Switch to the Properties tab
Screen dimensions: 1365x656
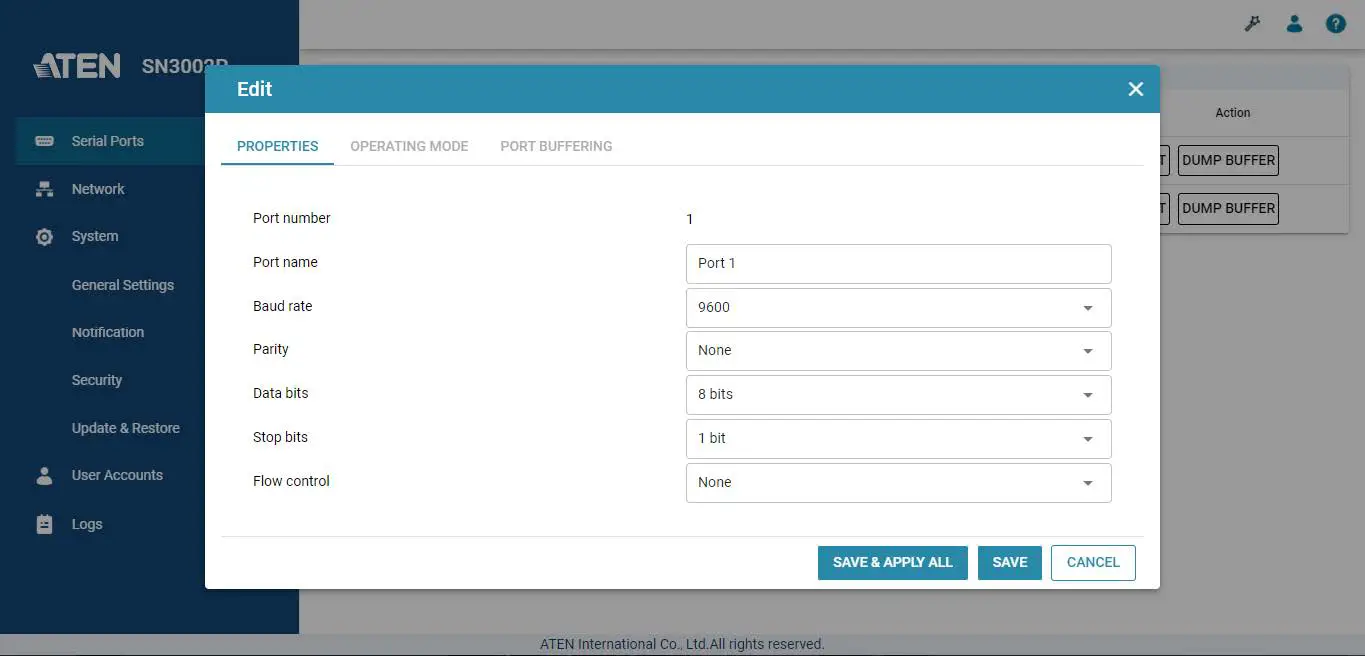tap(278, 146)
